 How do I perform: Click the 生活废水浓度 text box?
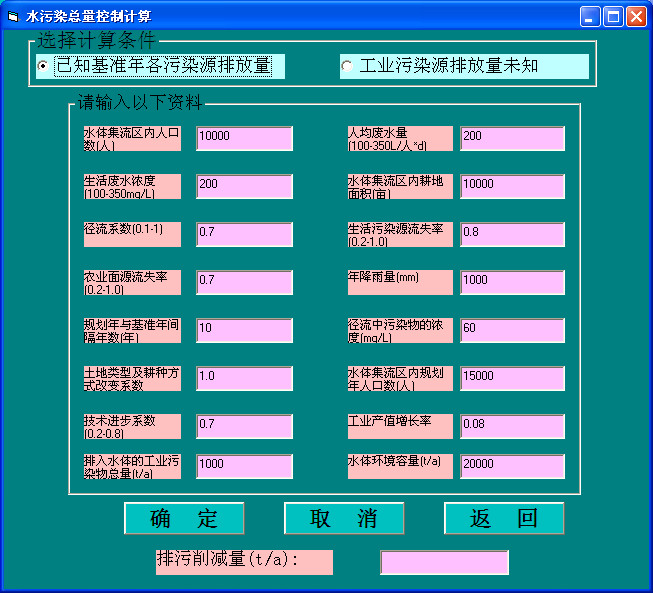point(244,186)
